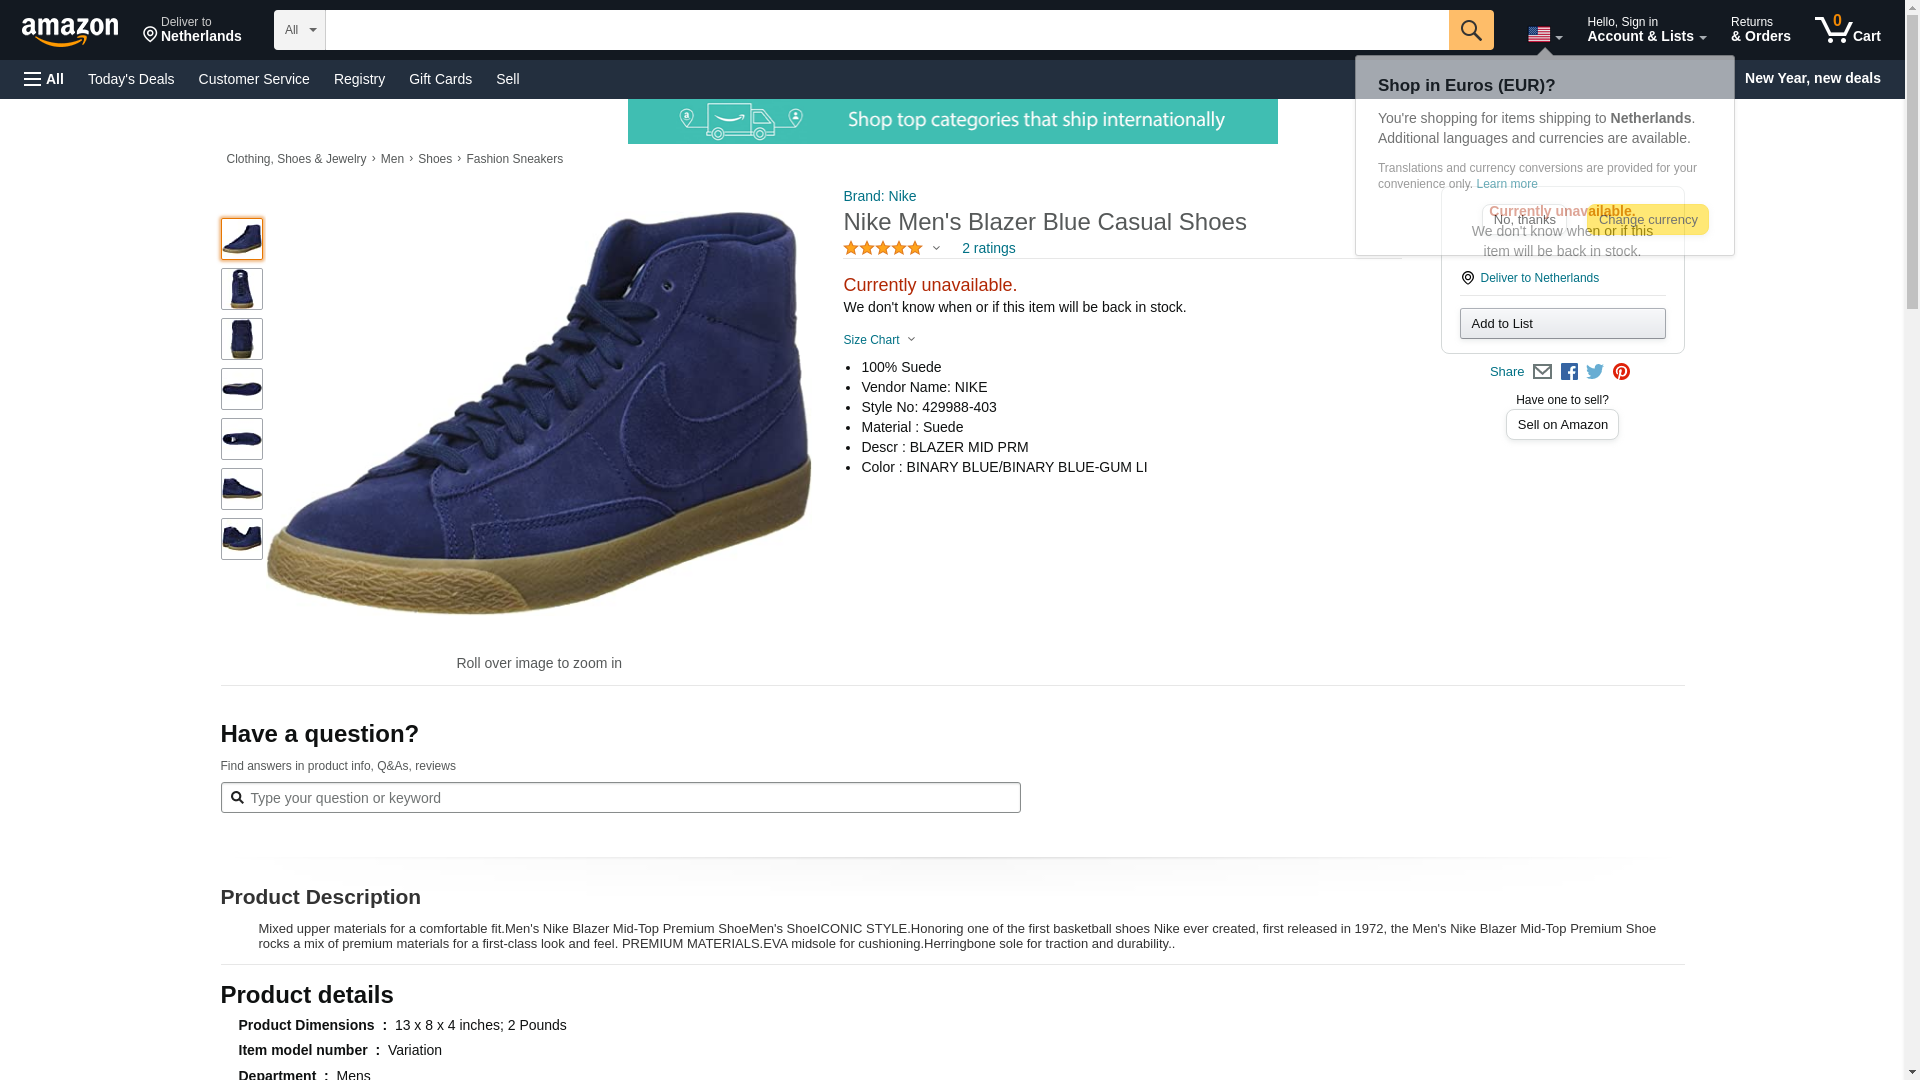Share on Twitter icon
Image resolution: width=1920 pixels, height=1080 pixels.
coord(1595,372)
